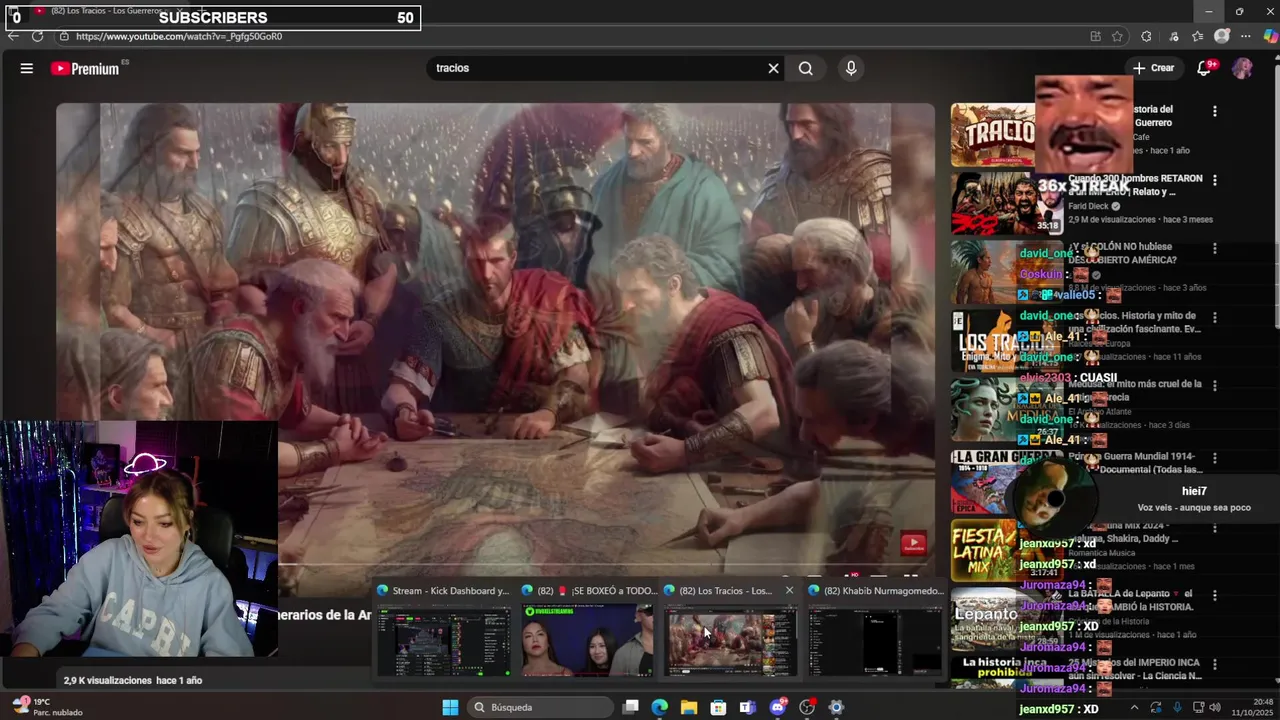Open Settings gear on taskbar
This screenshot has width=1280, height=720.
tap(836, 707)
